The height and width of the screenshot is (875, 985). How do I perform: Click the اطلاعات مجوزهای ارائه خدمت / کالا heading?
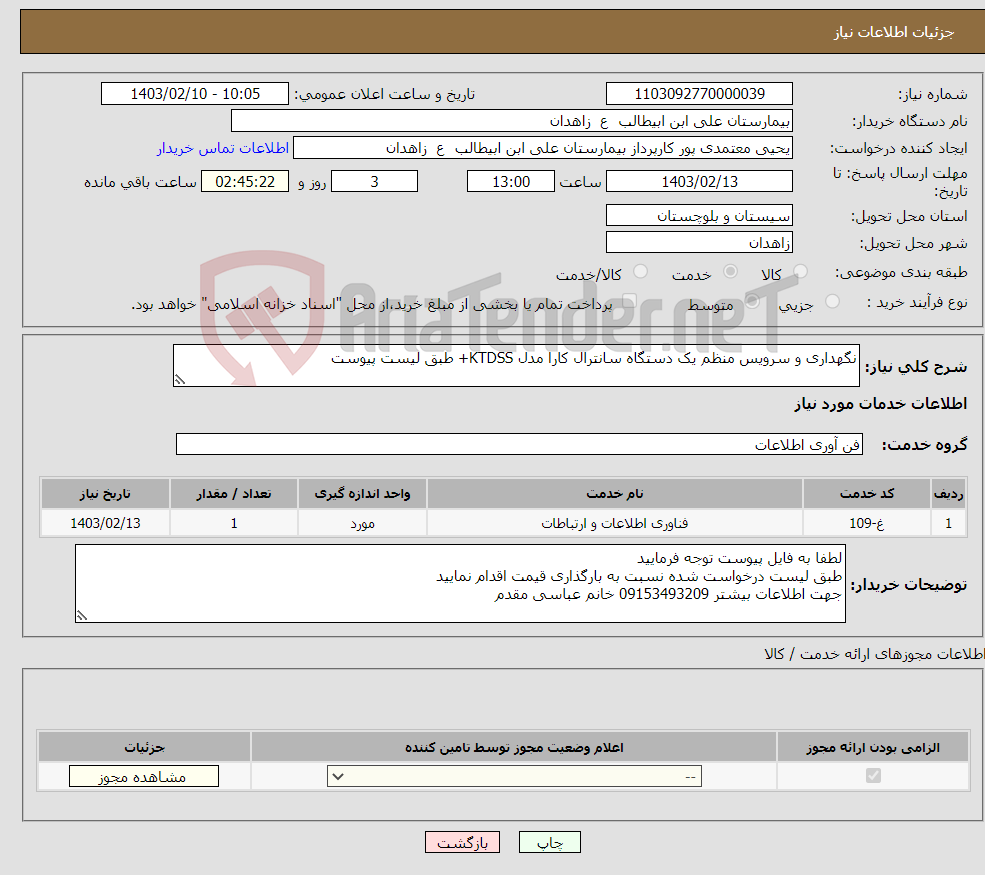point(874,654)
